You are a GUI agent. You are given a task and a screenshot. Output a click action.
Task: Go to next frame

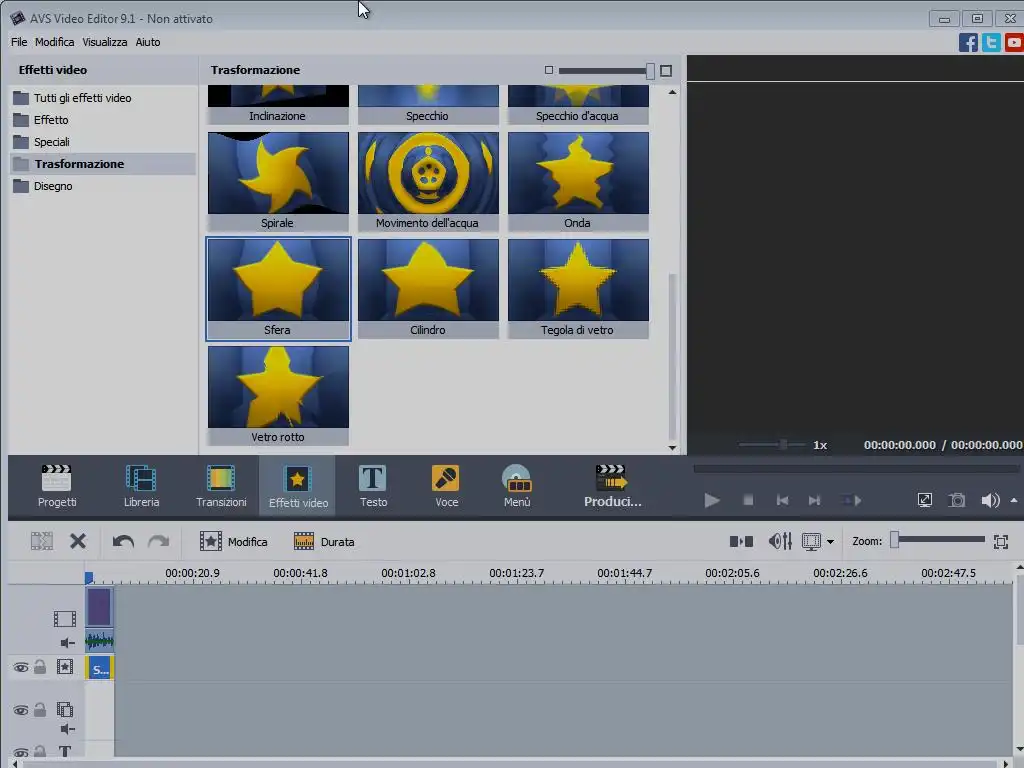point(814,500)
